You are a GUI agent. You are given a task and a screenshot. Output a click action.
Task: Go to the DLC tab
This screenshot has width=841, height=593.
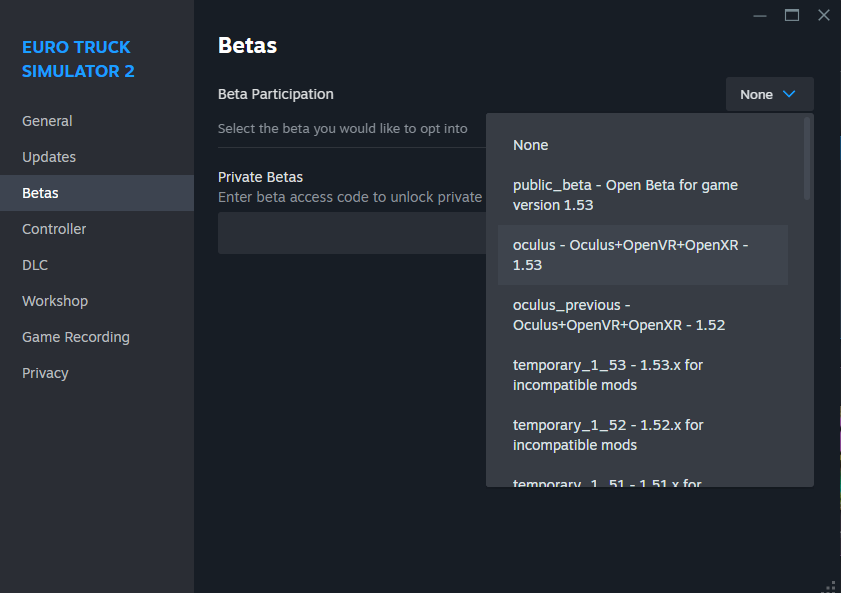[35, 265]
